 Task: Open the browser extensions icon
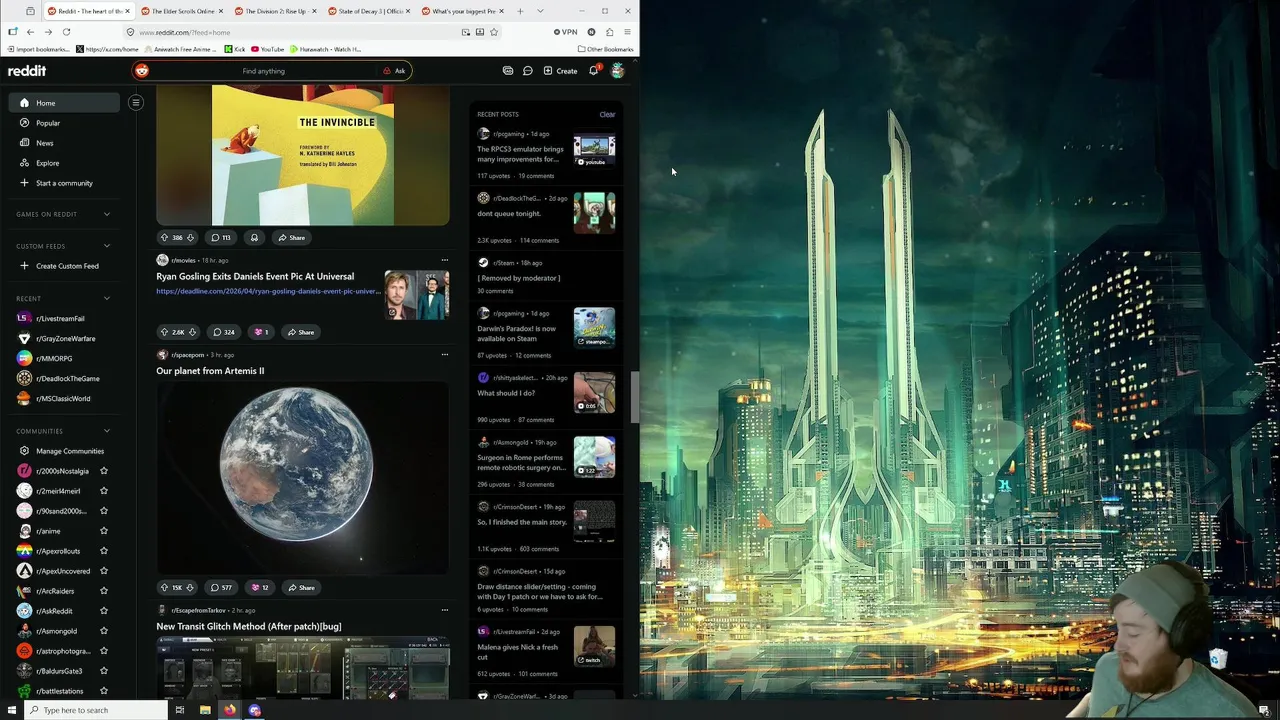click(609, 32)
